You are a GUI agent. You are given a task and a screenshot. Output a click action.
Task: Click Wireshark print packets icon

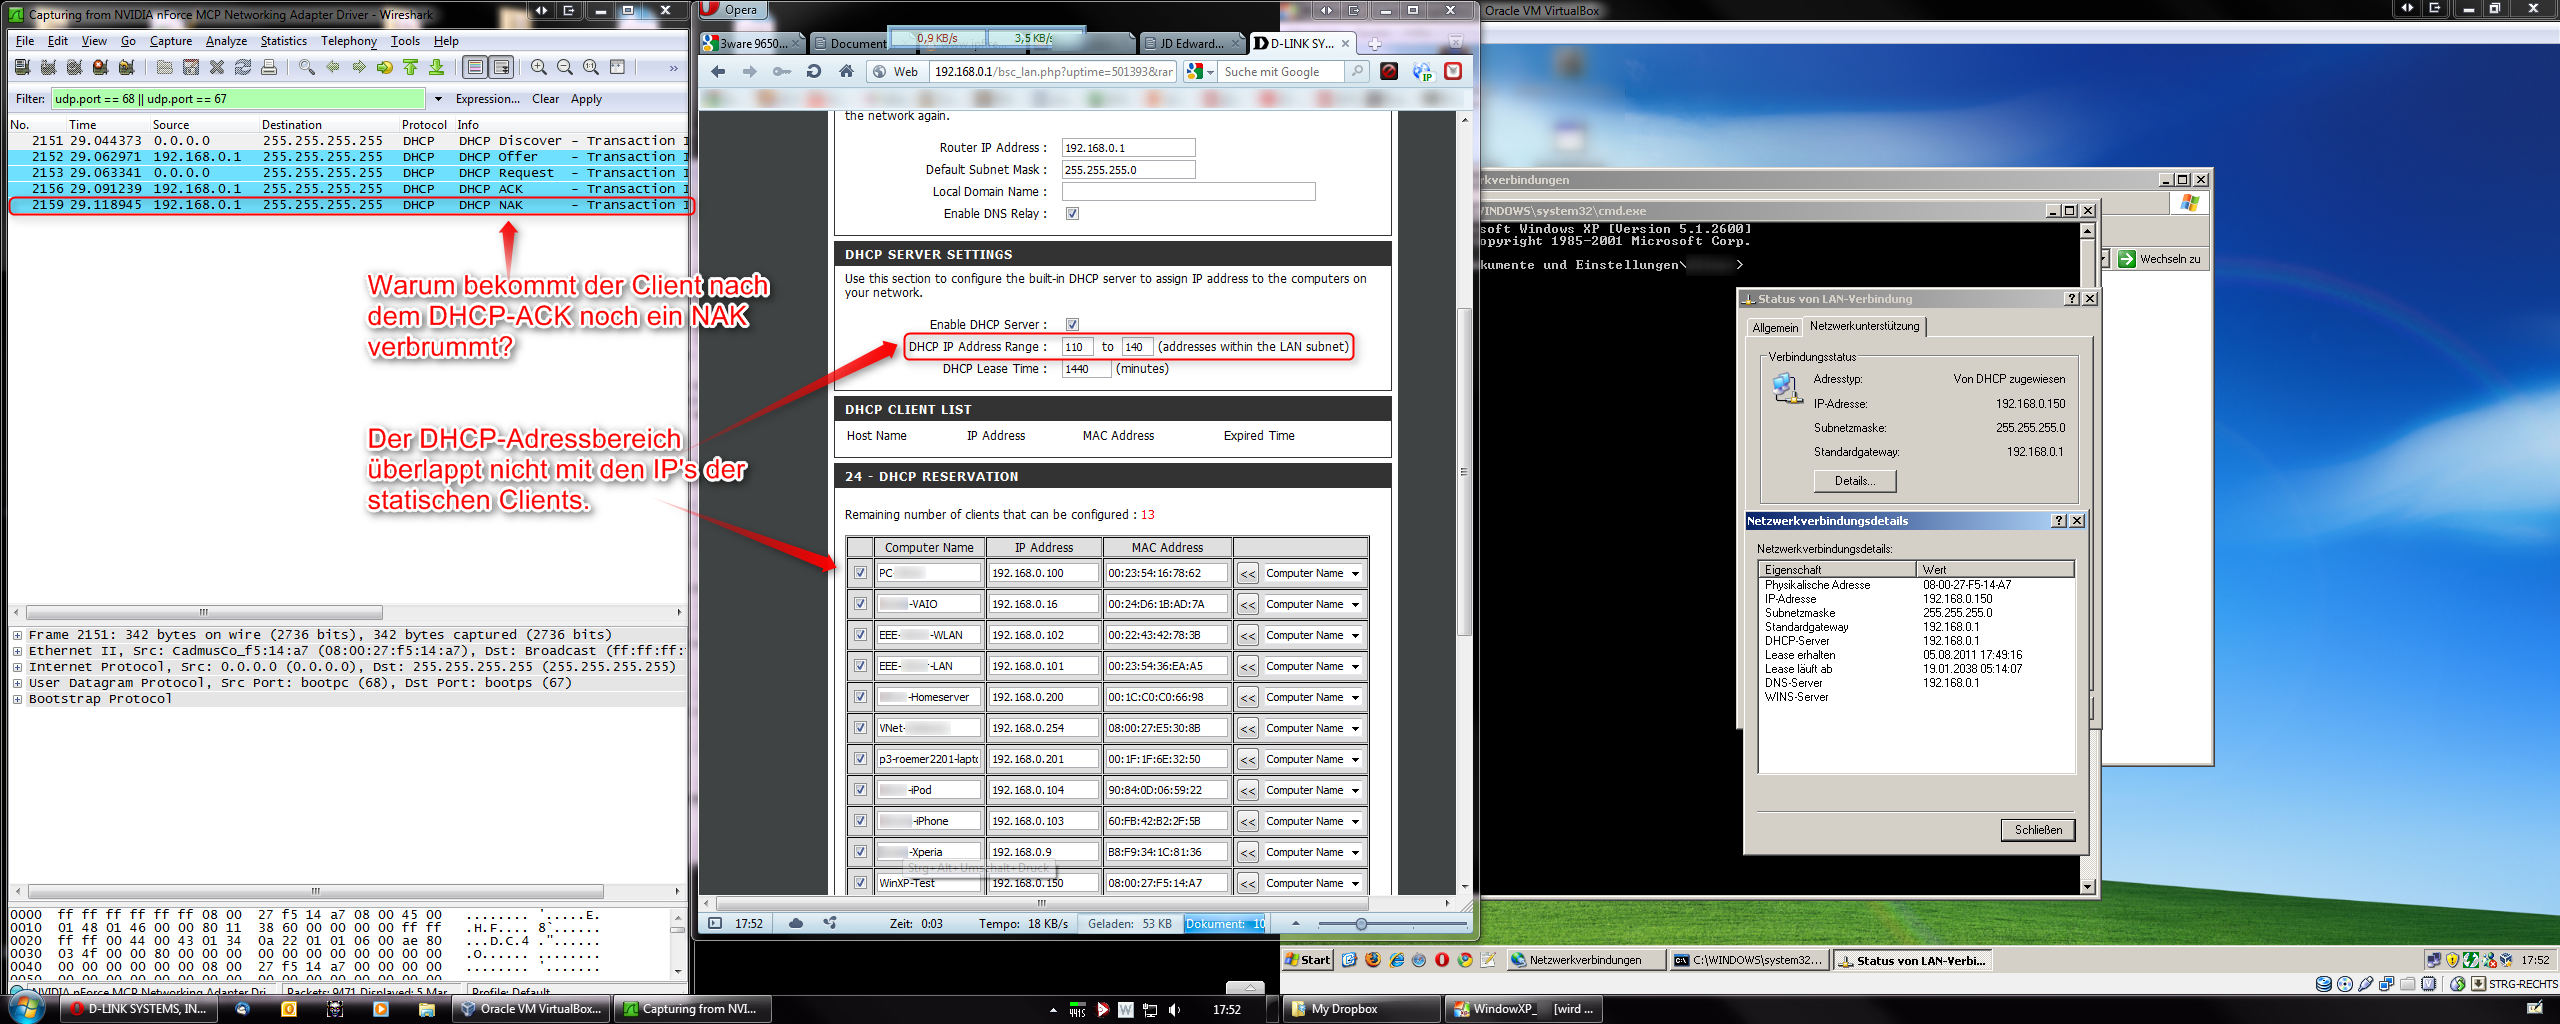(269, 67)
